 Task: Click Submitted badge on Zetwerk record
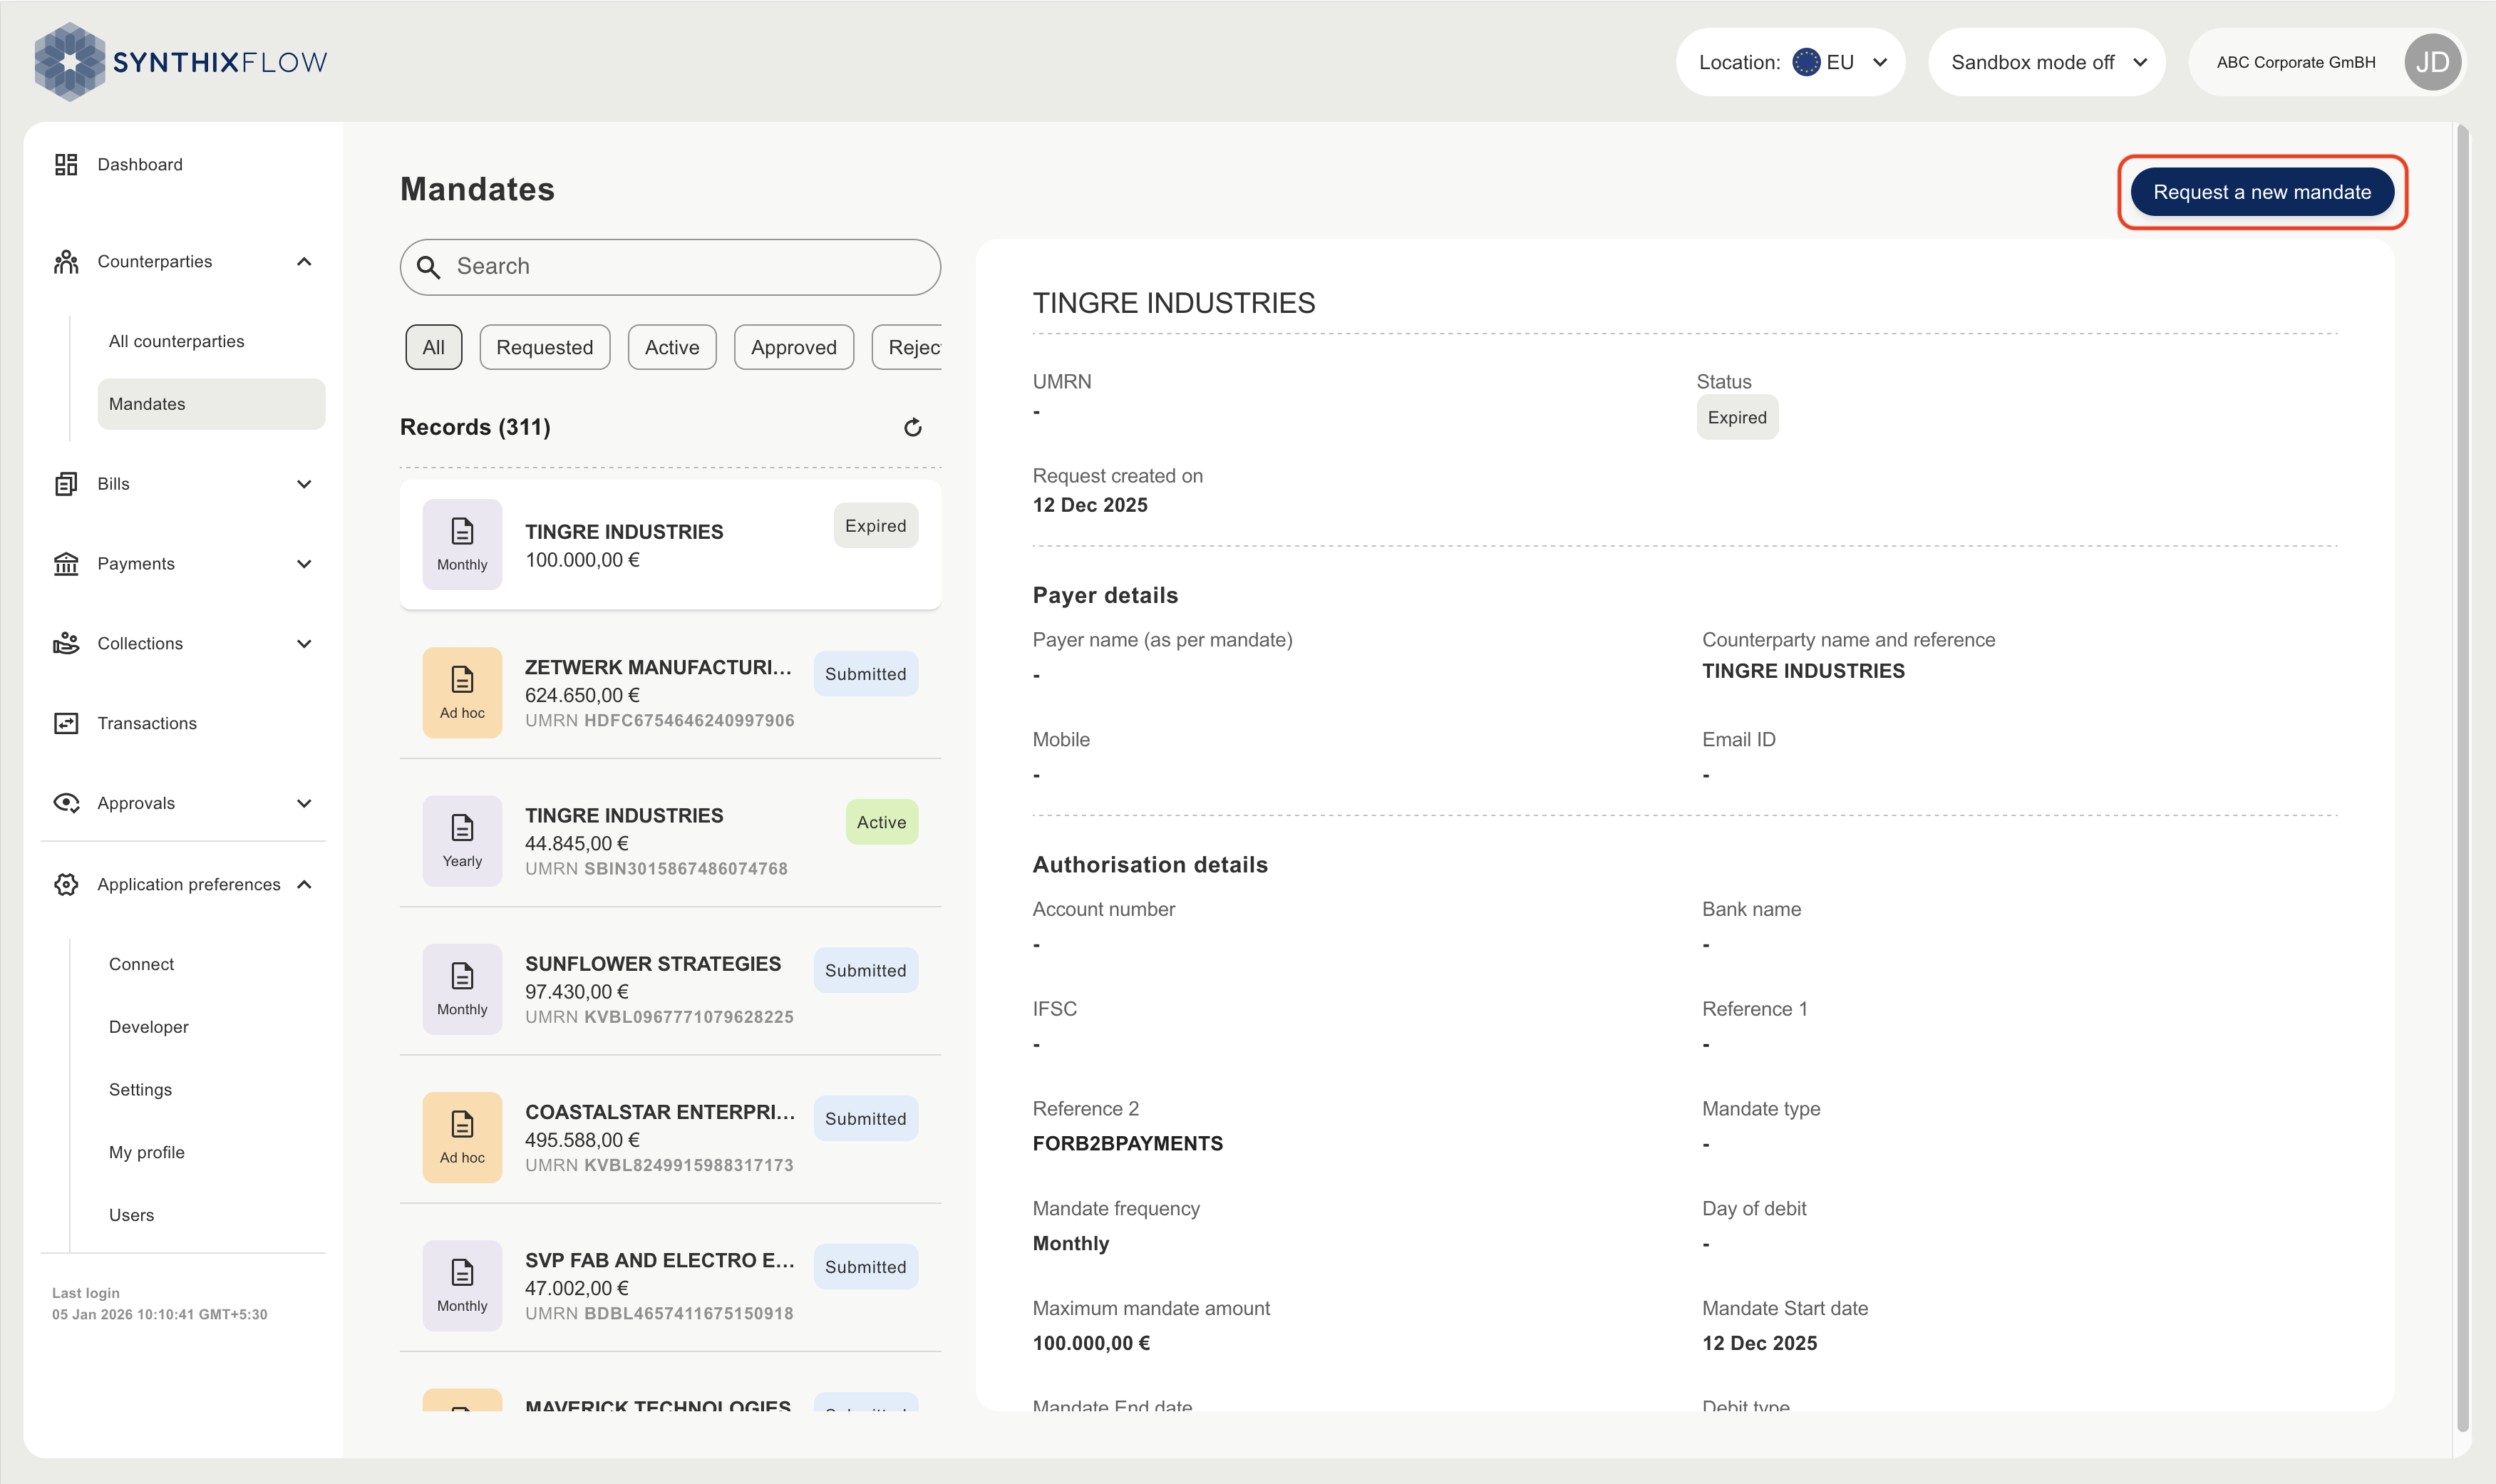click(x=866, y=674)
